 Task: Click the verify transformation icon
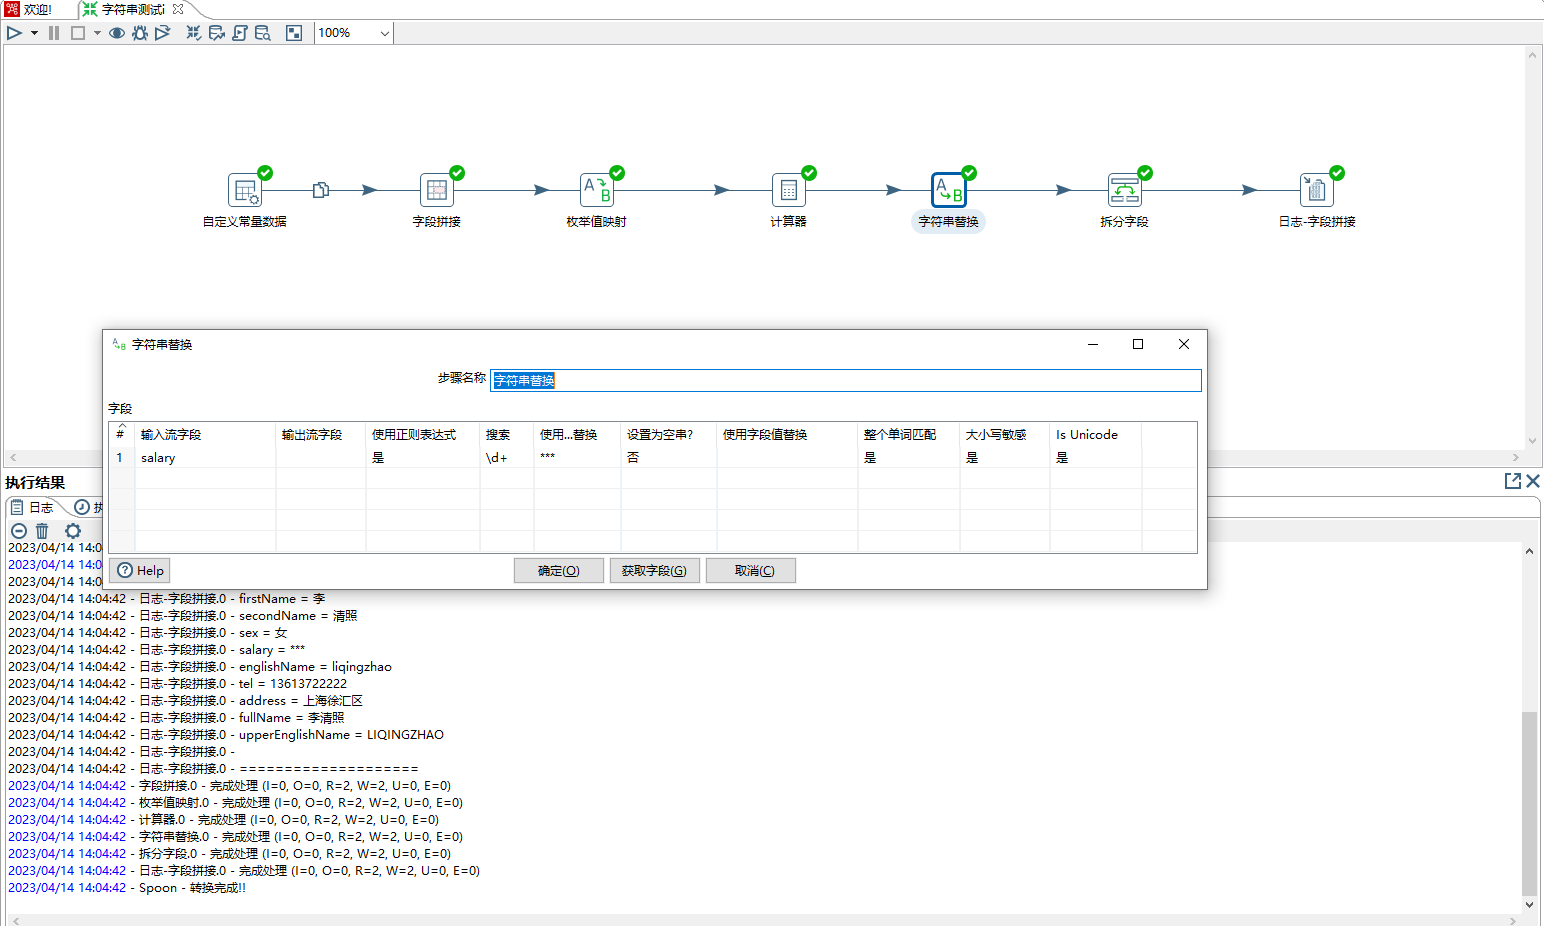click(193, 33)
